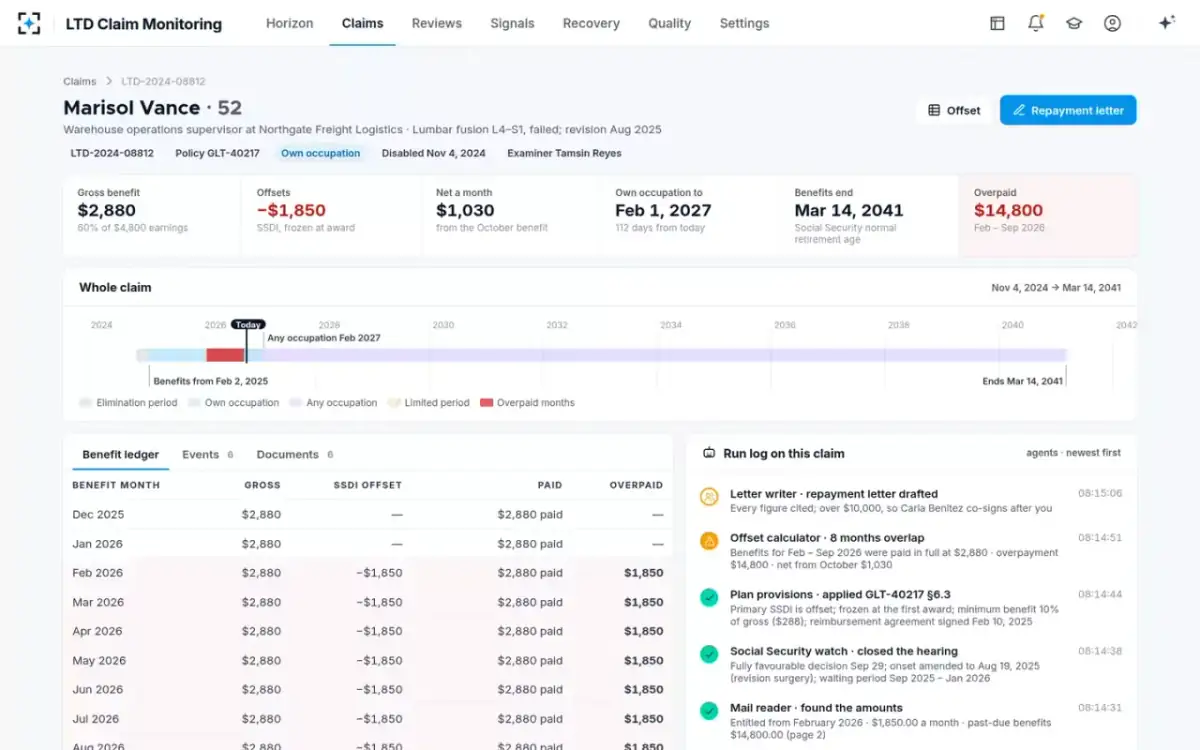
Task: Click the Repayment letter button
Action: [1068, 110]
